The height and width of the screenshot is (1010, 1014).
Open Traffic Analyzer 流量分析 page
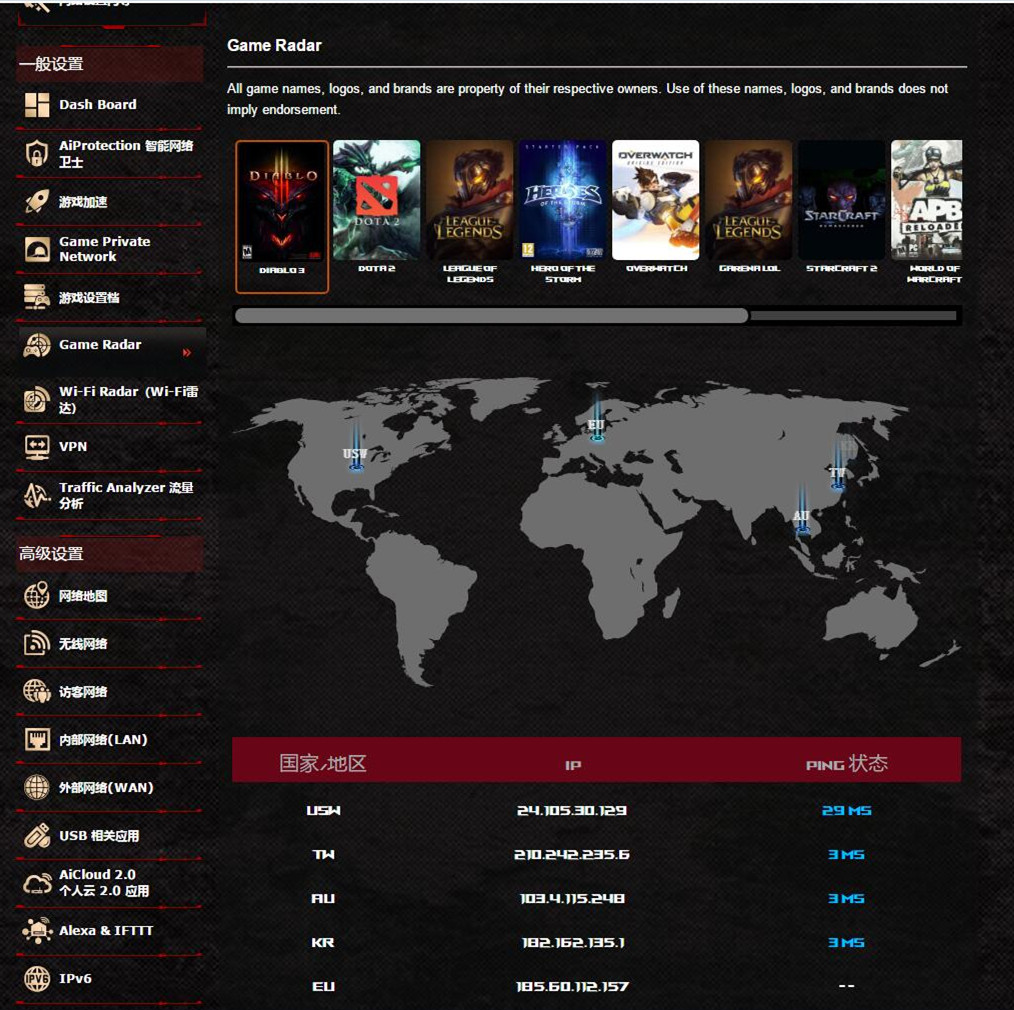coord(110,495)
